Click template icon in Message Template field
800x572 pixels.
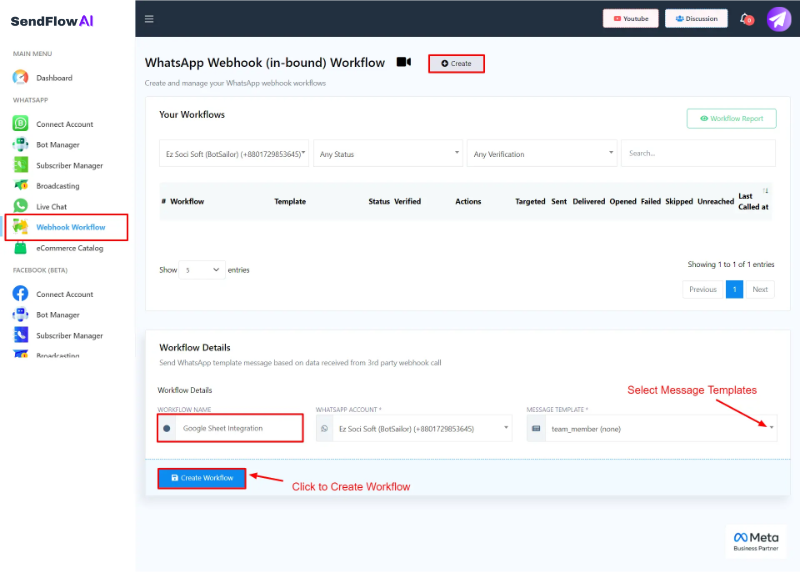(536, 429)
